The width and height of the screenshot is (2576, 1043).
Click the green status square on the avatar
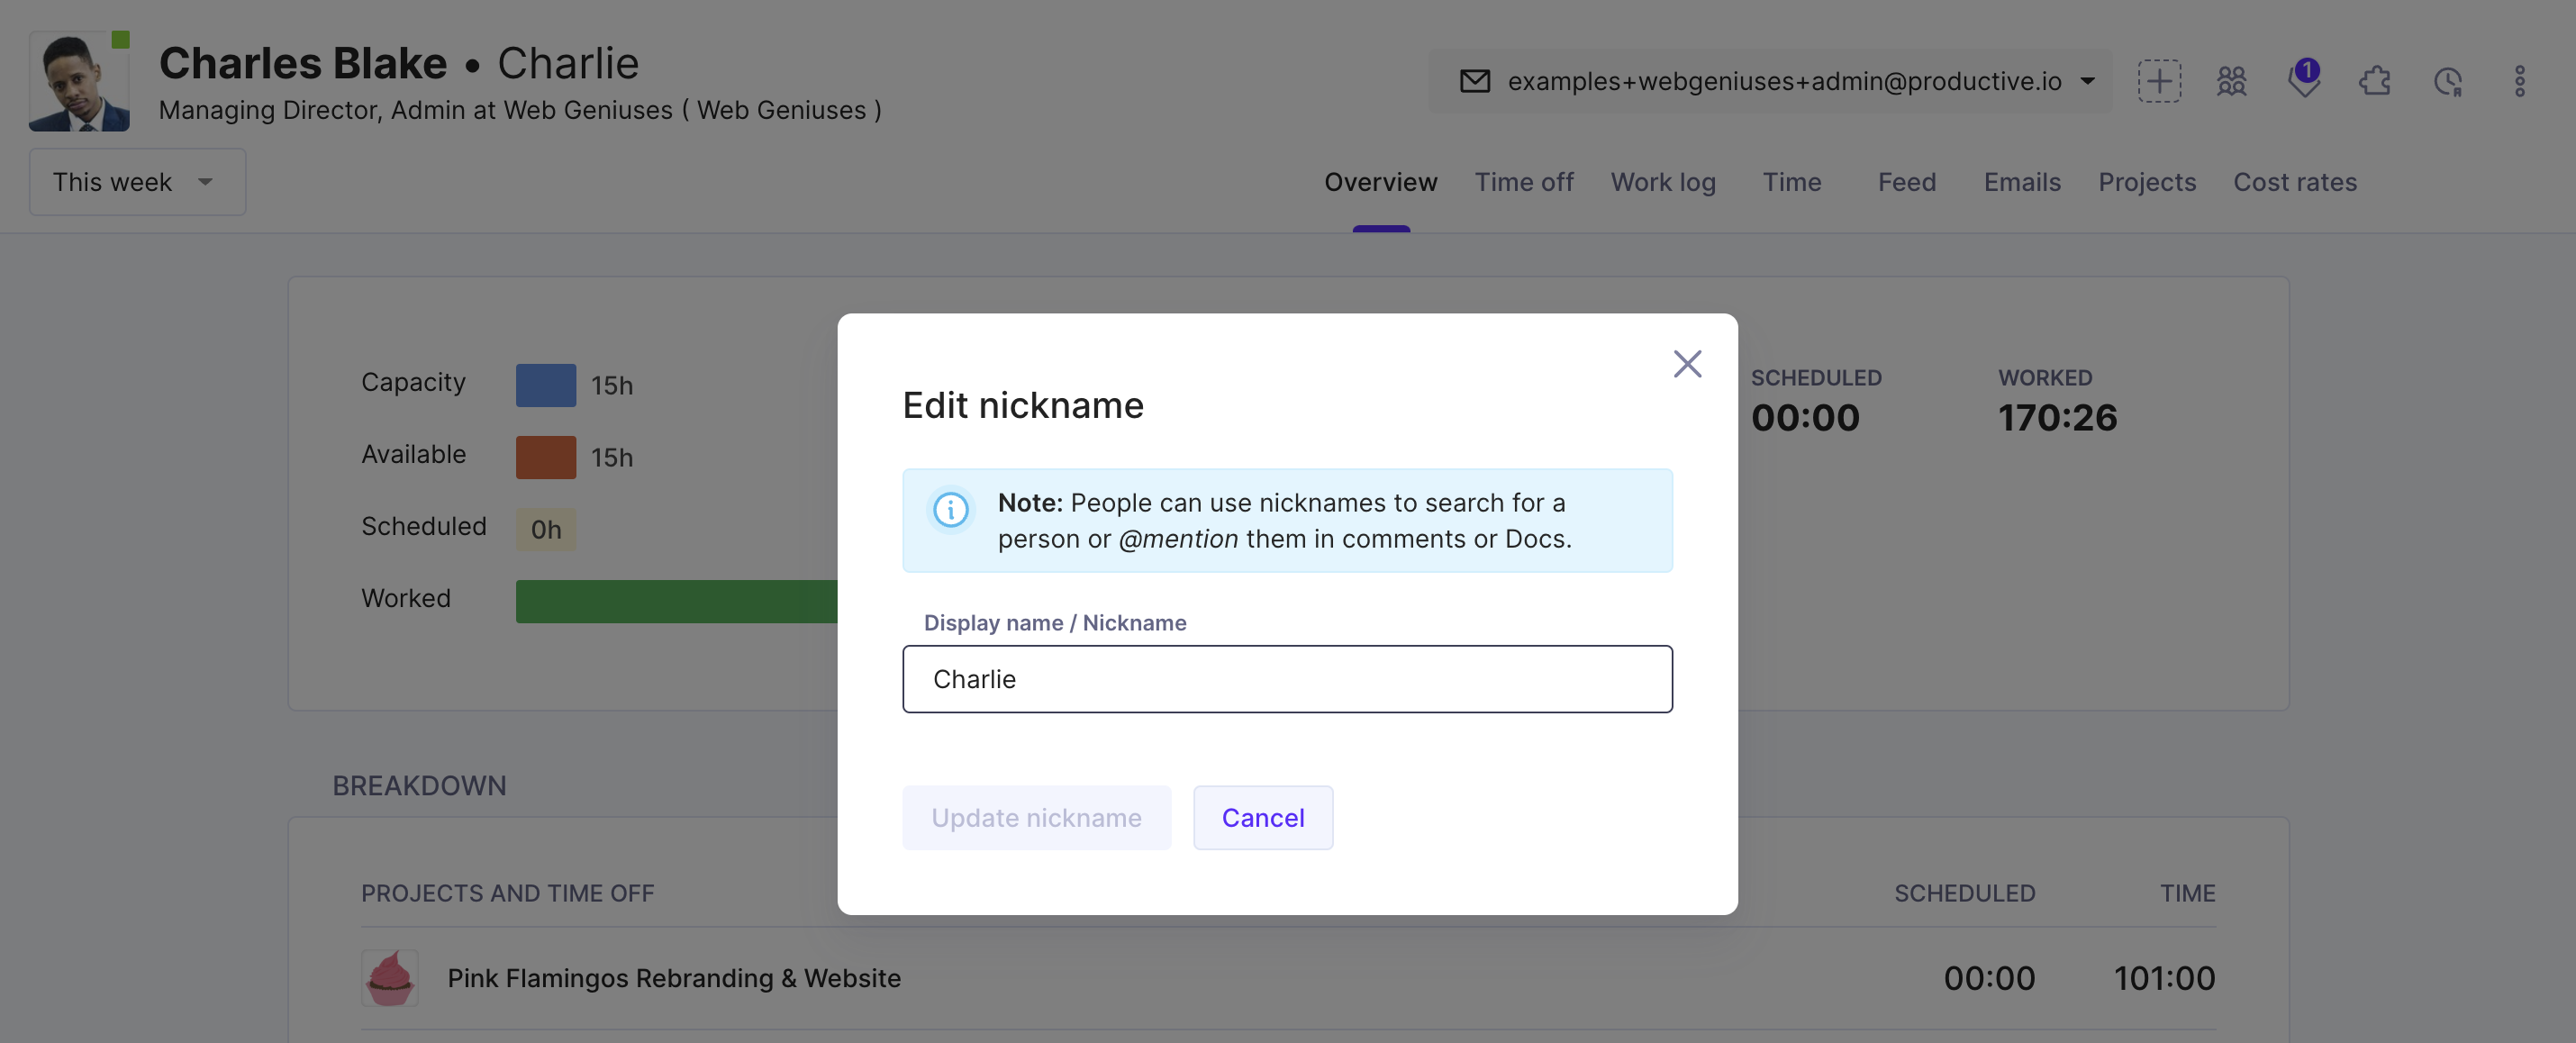pos(120,40)
